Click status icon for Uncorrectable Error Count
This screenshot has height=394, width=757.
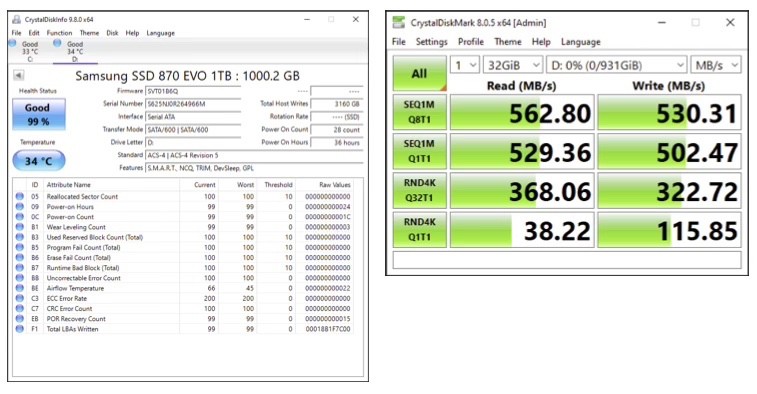click(x=19, y=278)
